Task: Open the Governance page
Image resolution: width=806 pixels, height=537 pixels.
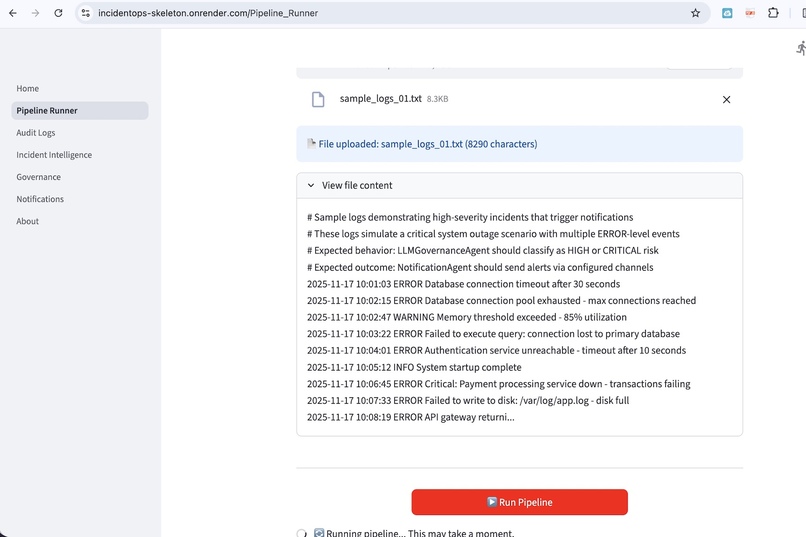Action: [39, 177]
